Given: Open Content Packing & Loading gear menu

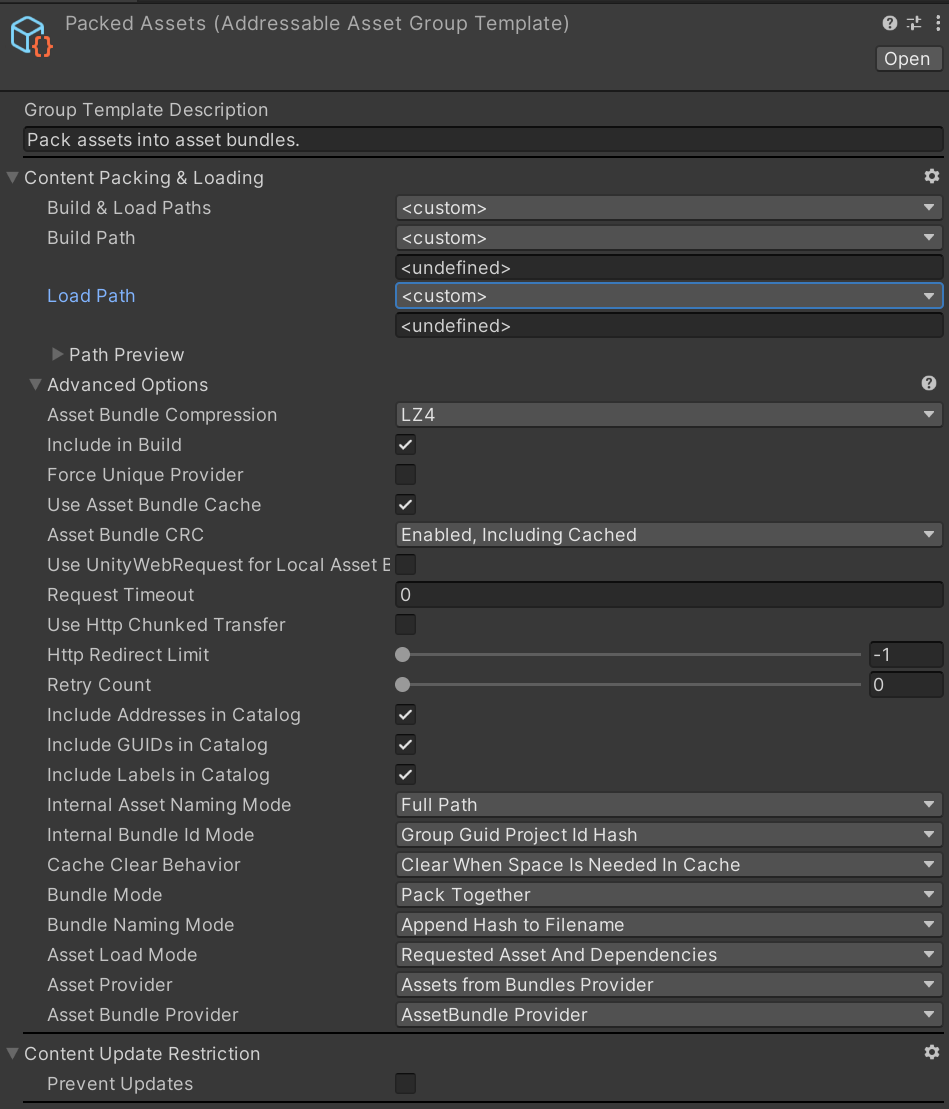Looking at the screenshot, I should coord(931,177).
